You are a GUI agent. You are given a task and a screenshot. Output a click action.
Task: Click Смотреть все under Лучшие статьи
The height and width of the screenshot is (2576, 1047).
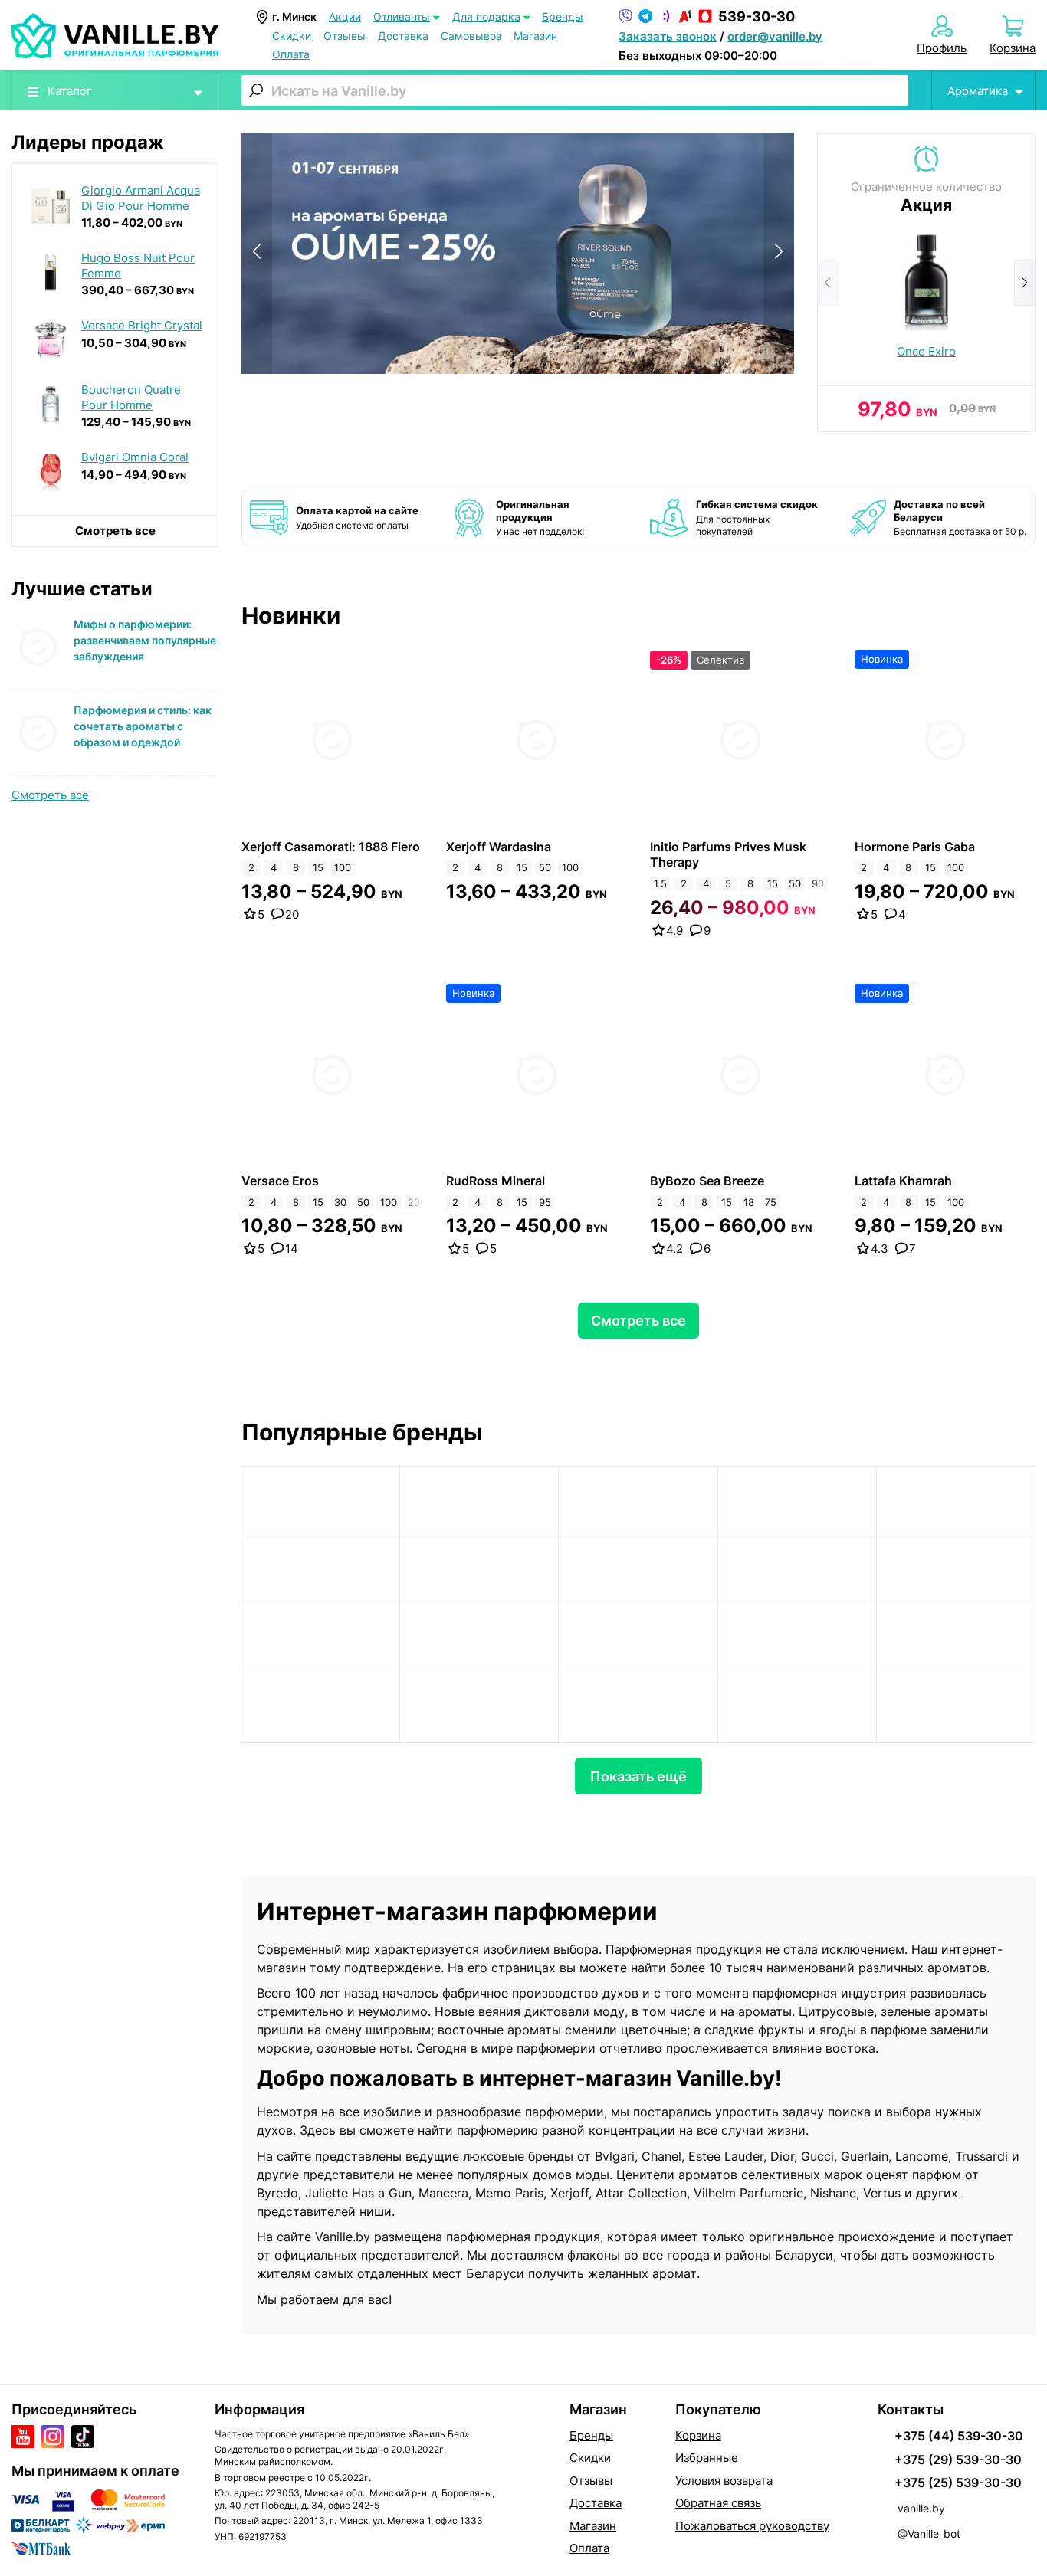click(x=50, y=795)
